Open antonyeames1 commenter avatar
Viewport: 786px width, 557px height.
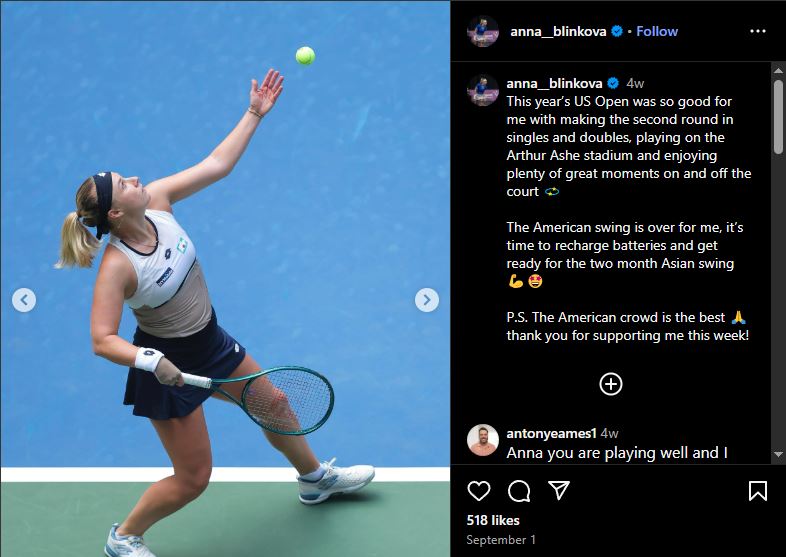(483, 440)
